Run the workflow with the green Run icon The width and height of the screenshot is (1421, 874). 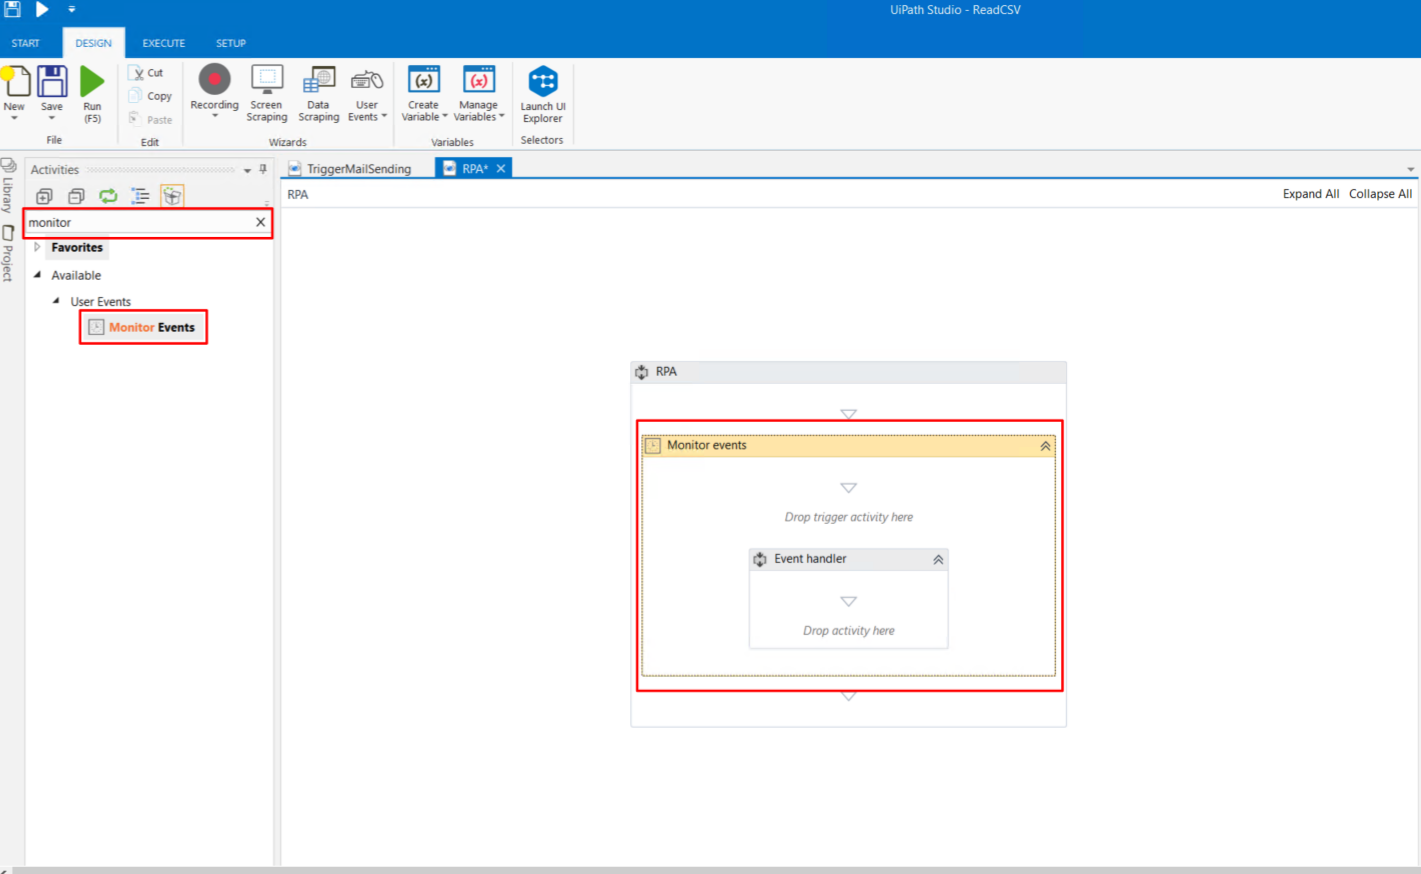point(92,81)
